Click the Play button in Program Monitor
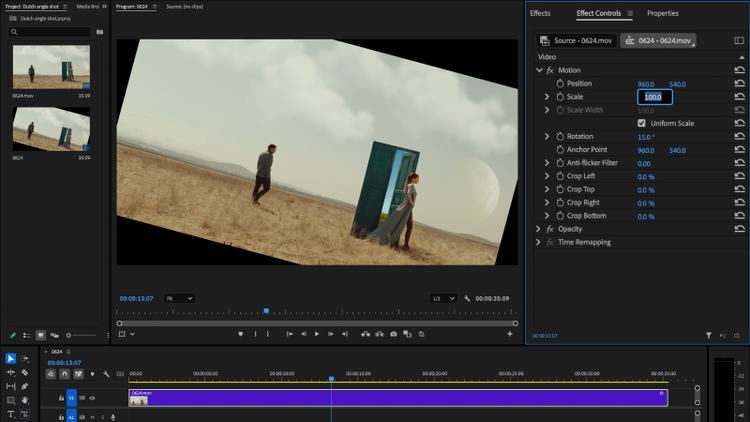The width and height of the screenshot is (750, 422). click(317, 334)
